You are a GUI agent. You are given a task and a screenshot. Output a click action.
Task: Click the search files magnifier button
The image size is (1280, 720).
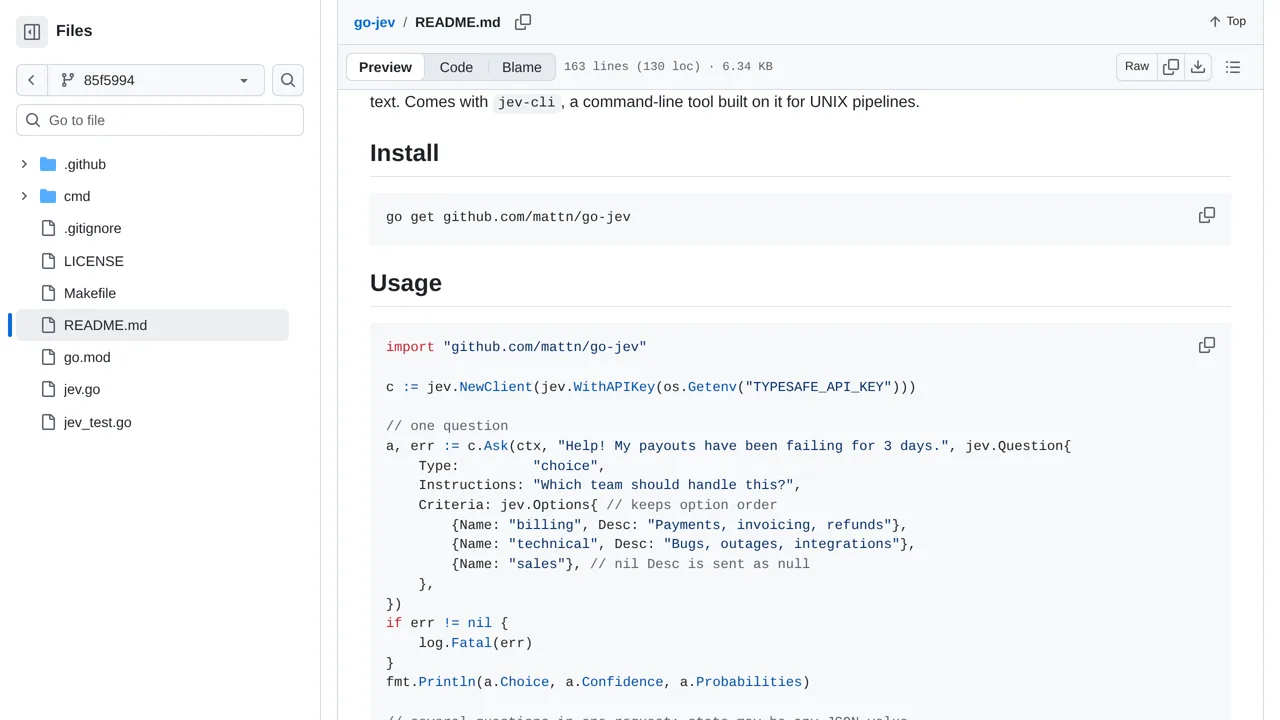coord(288,80)
